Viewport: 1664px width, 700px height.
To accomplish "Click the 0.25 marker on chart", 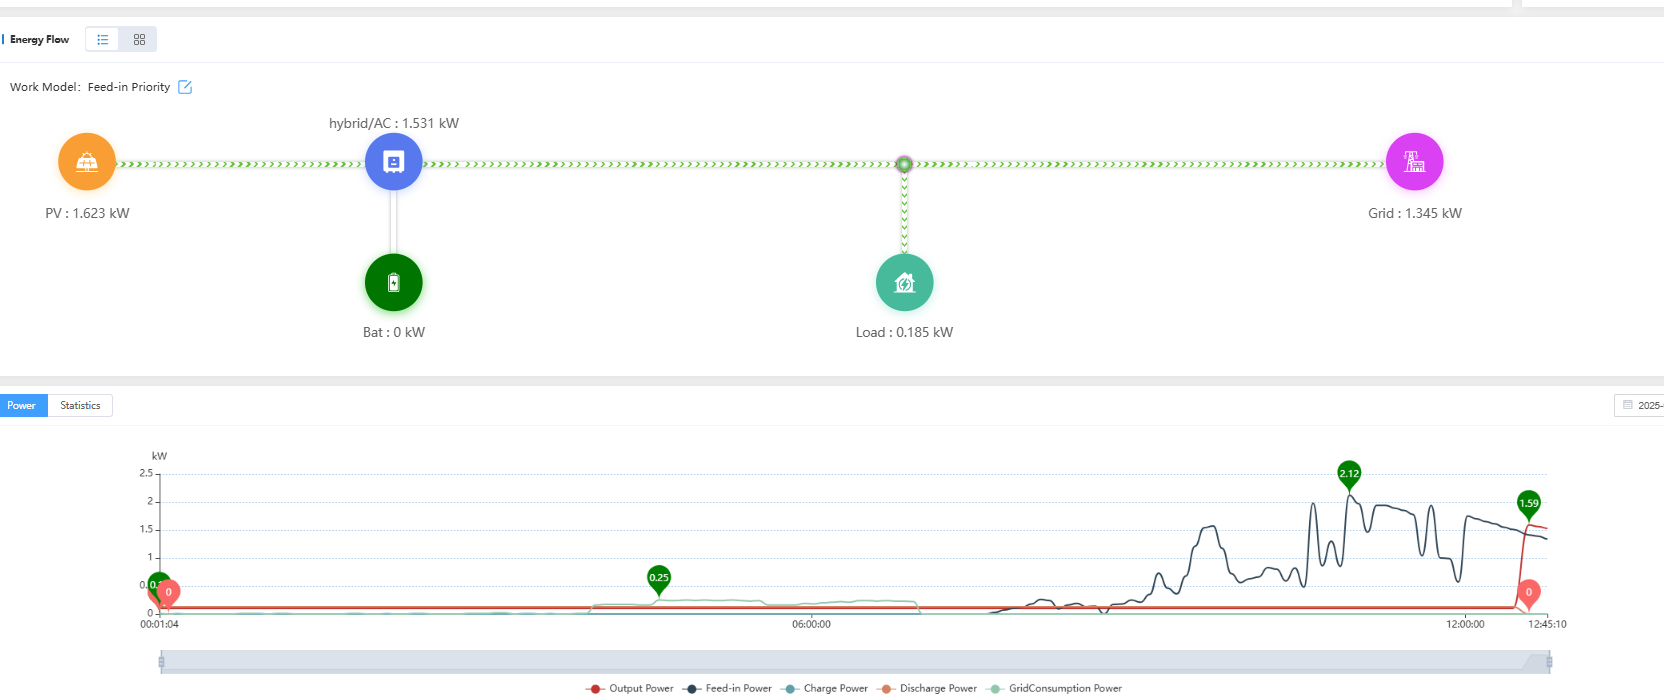I will coord(658,578).
